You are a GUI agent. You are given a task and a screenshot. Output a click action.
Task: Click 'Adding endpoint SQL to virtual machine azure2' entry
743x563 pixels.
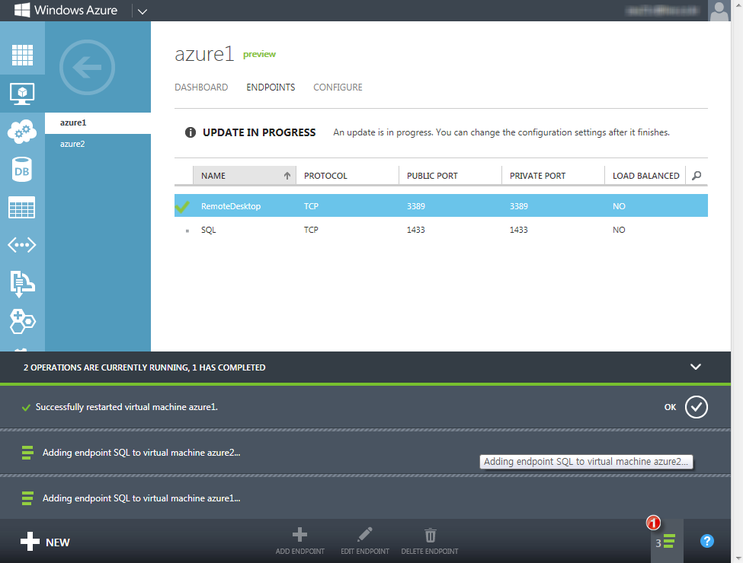coord(141,453)
